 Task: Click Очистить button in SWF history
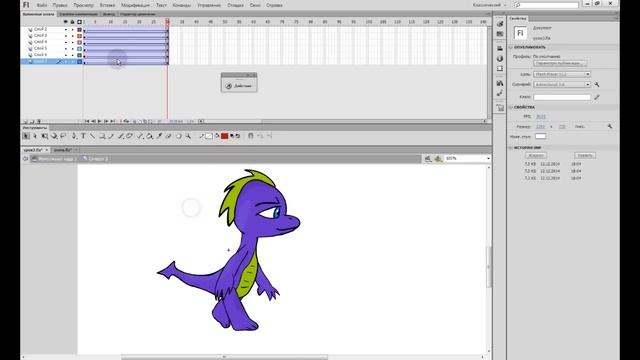click(585, 156)
